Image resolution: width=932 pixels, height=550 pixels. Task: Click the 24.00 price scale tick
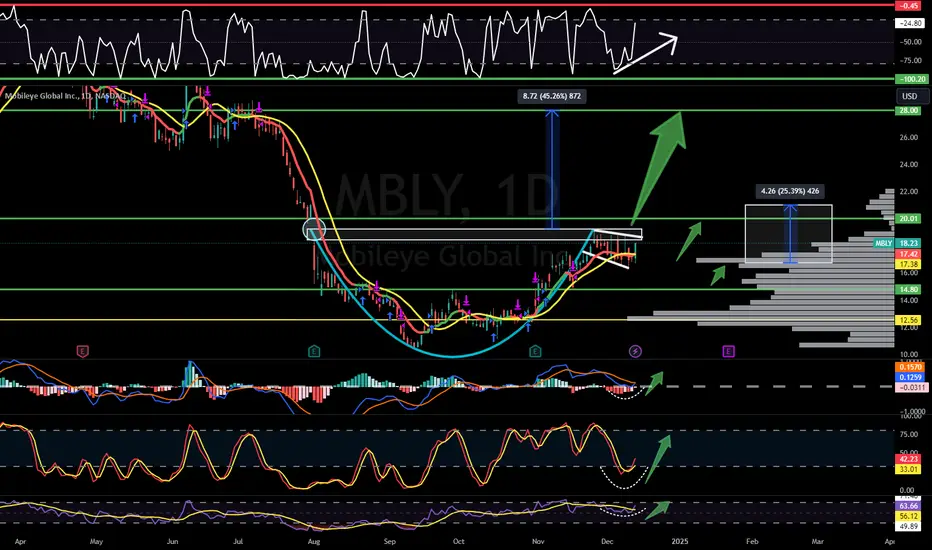coord(908,165)
